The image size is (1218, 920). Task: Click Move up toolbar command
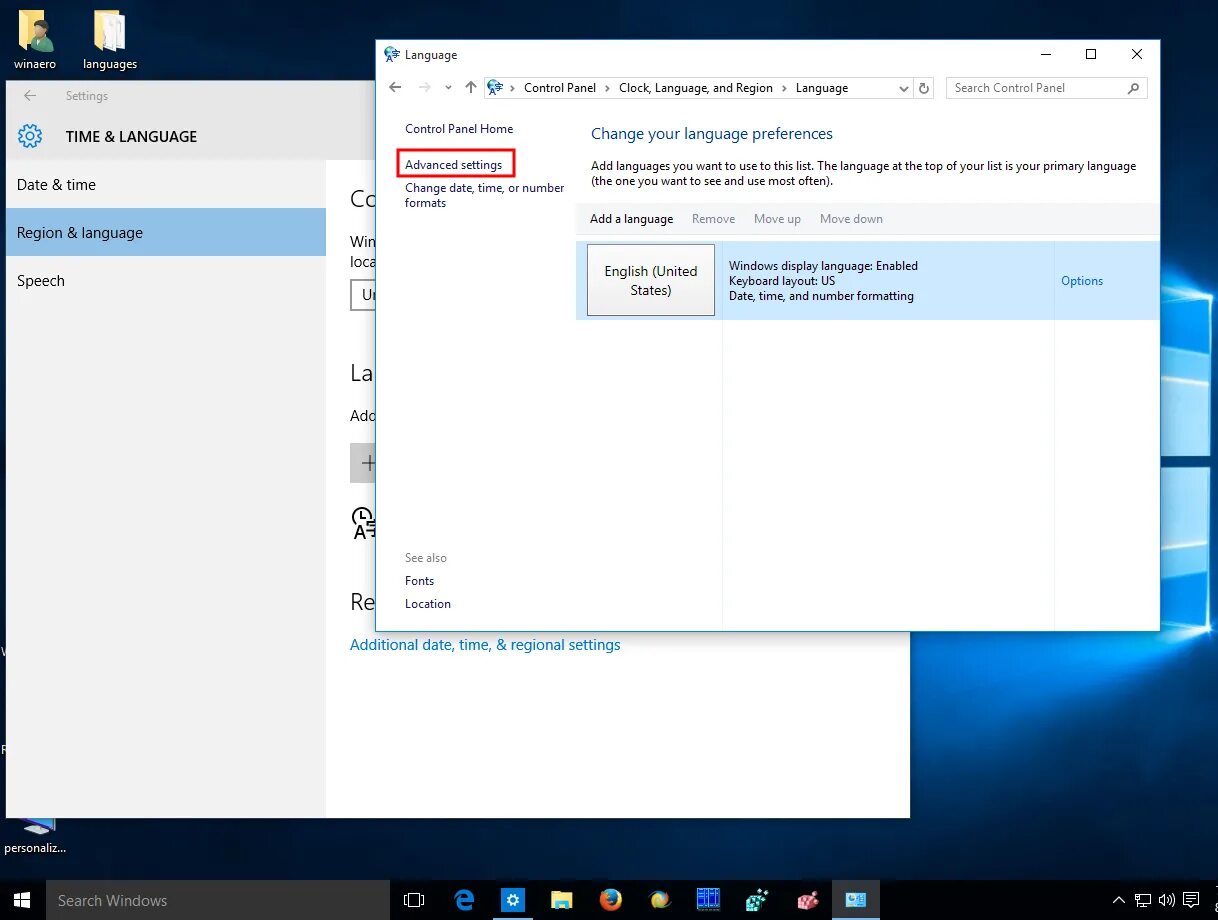point(777,219)
